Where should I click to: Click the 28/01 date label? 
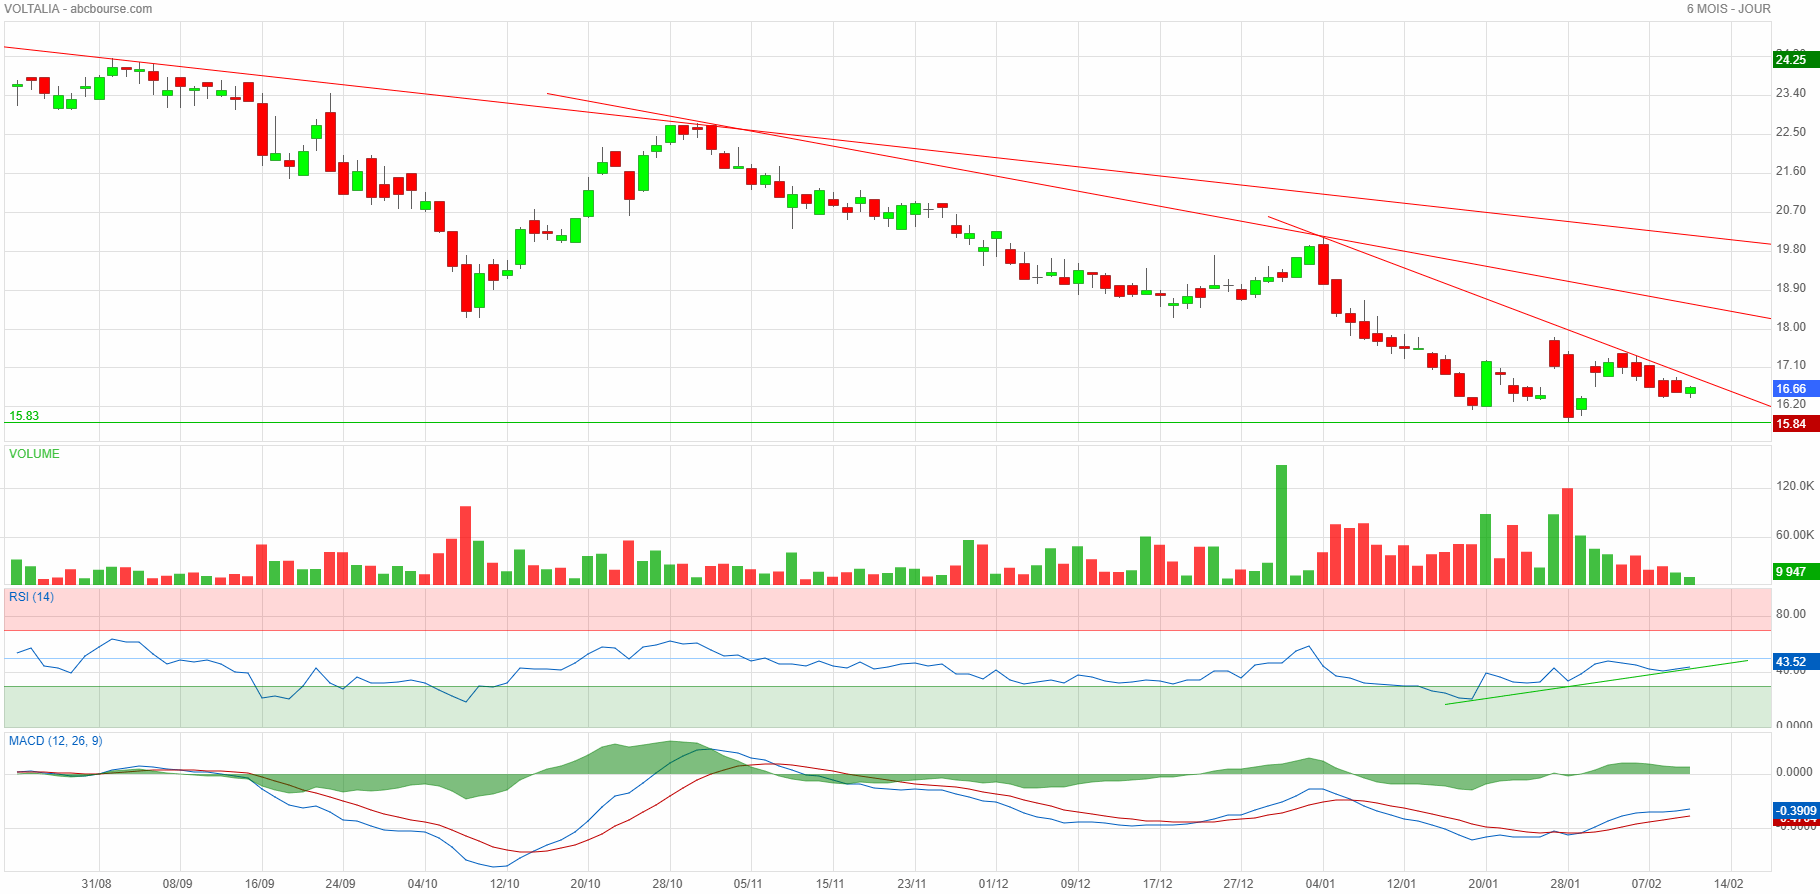(x=1565, y=884)
